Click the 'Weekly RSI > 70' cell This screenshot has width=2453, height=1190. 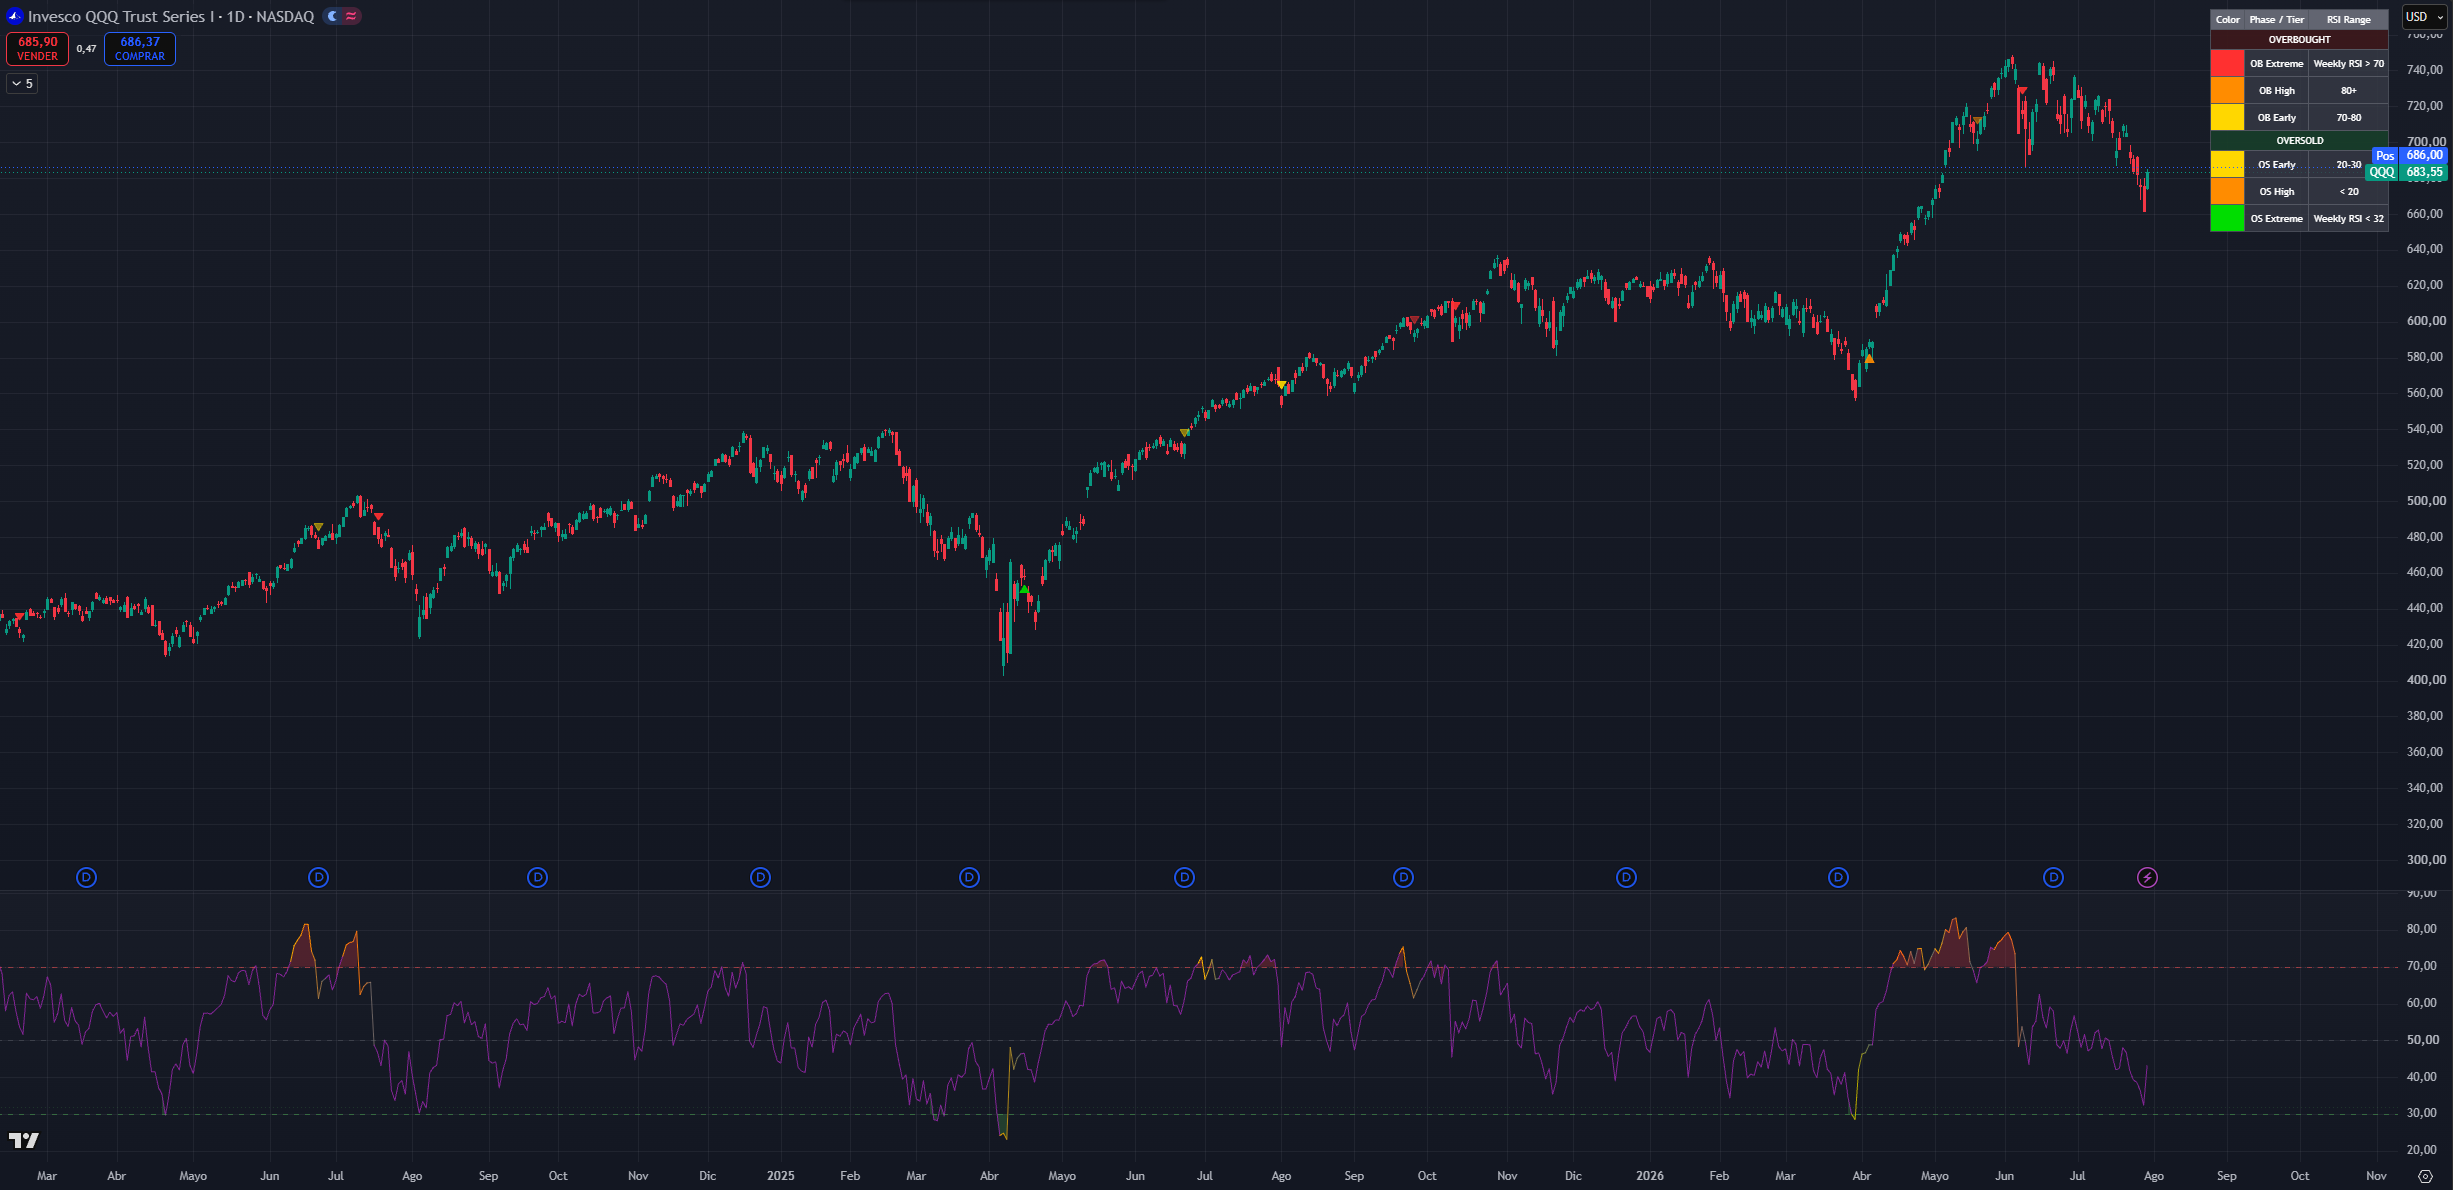click(2348, 63)
